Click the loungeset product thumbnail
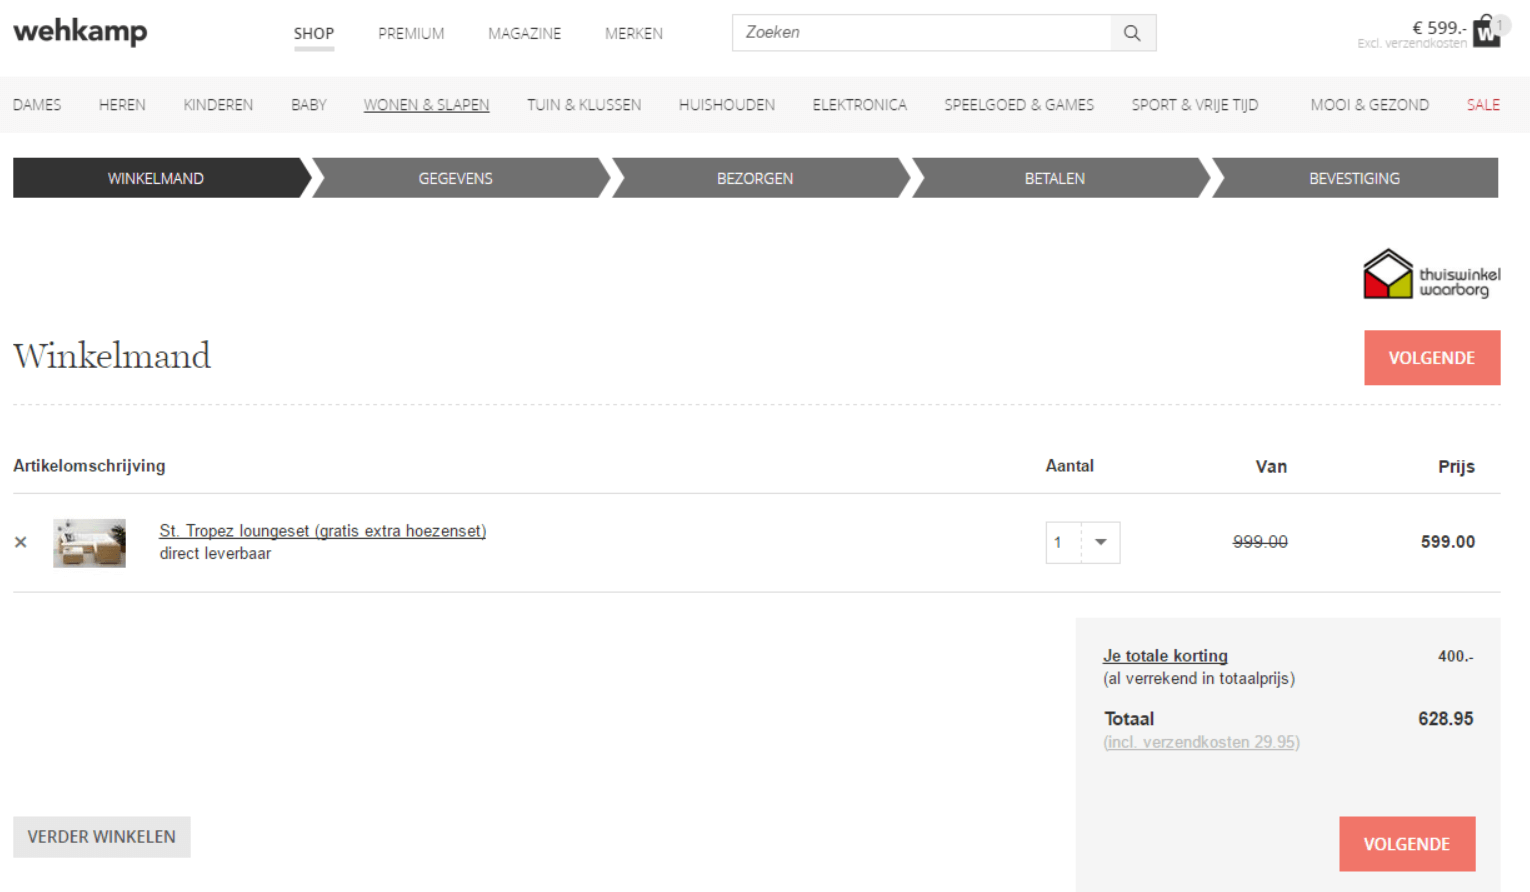The image size is (1530, 892). pyautogui.click(x=90, y=543)
